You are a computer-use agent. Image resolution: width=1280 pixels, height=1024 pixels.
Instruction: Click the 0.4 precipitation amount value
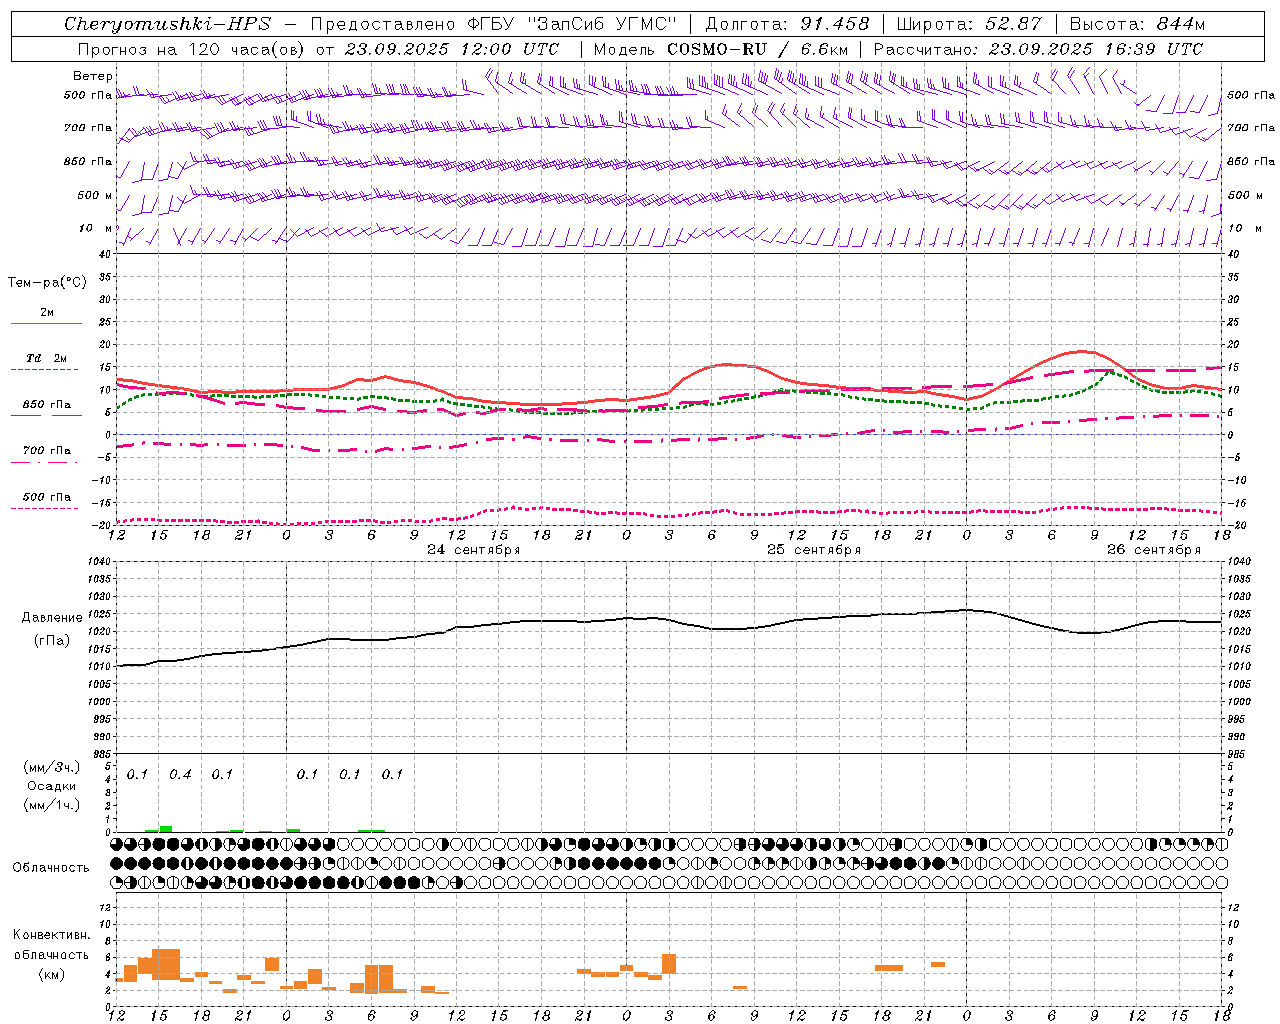[180, 774]
